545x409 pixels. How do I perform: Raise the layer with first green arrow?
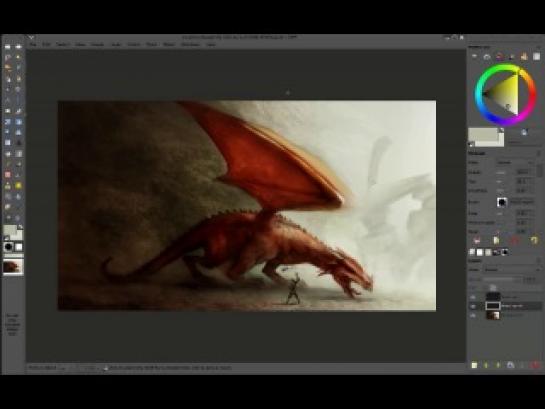[486, 365]
